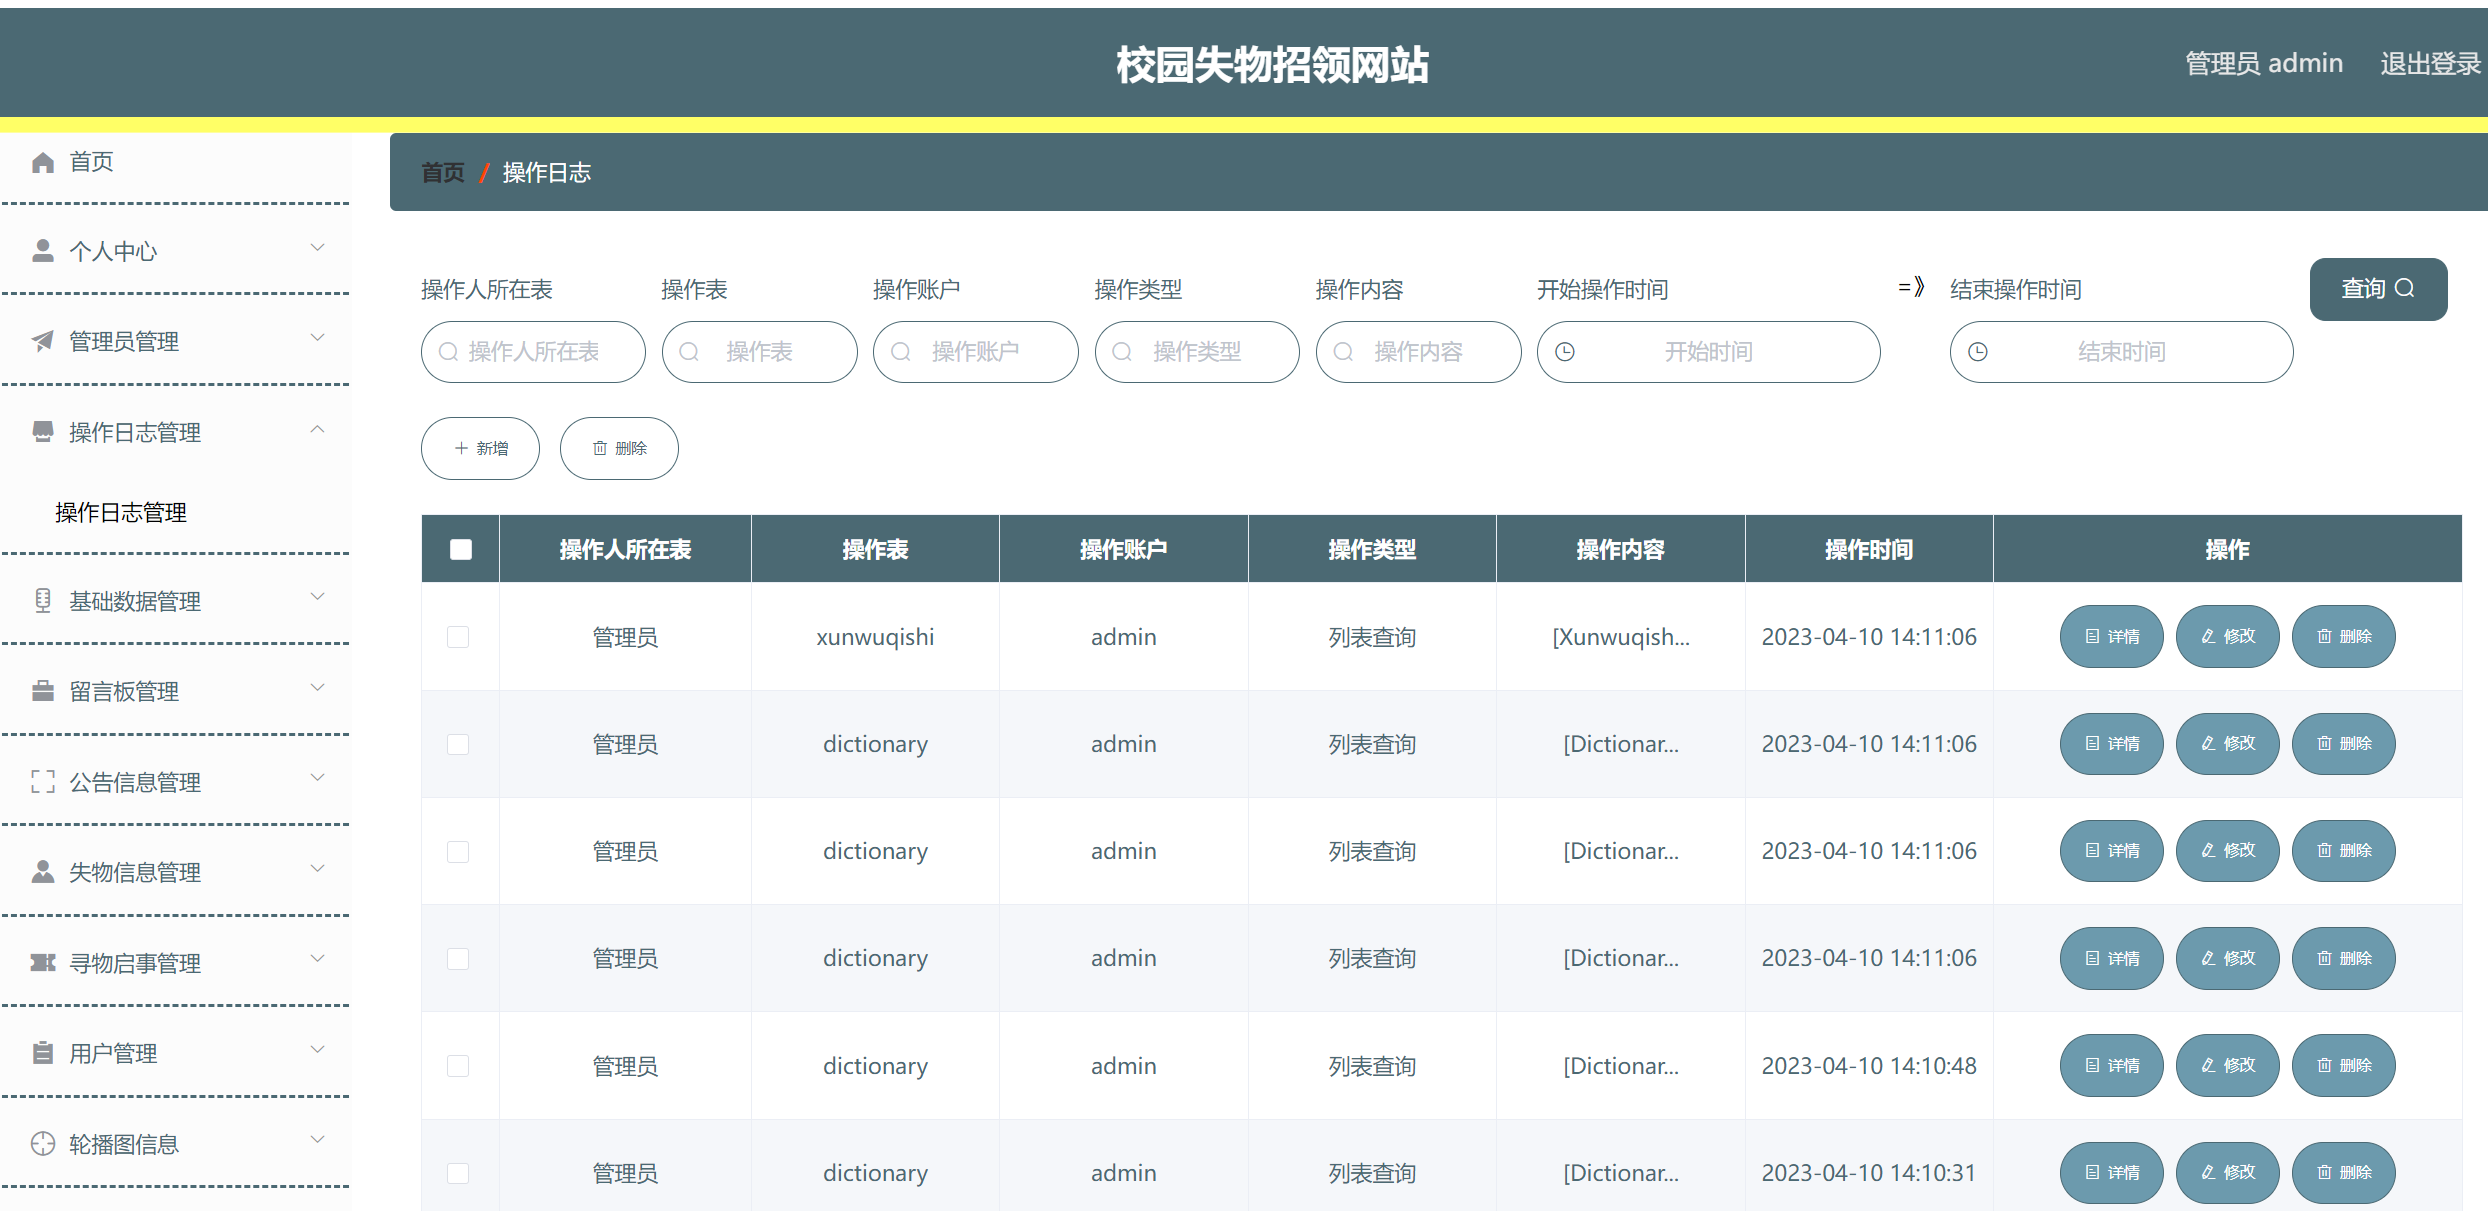
Task: Expand the 个人中心 sidebar menu
Action: [176, 251]
